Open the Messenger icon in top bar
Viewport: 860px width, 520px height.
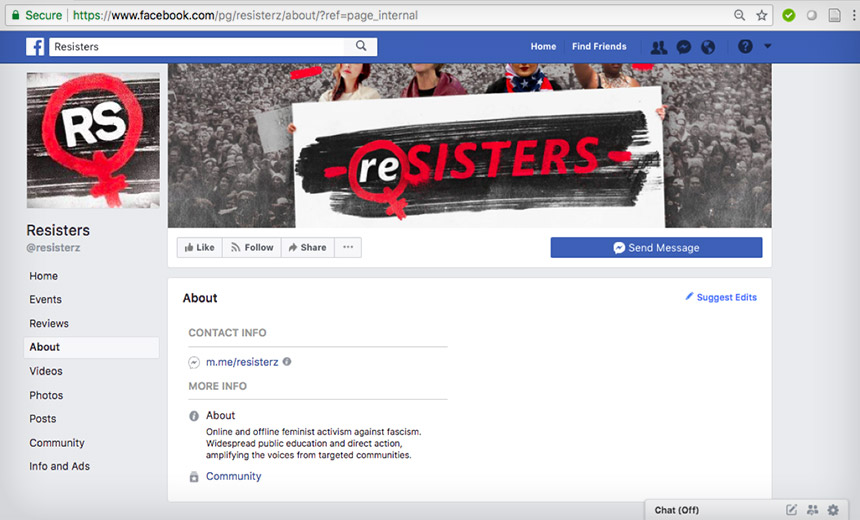683,47
